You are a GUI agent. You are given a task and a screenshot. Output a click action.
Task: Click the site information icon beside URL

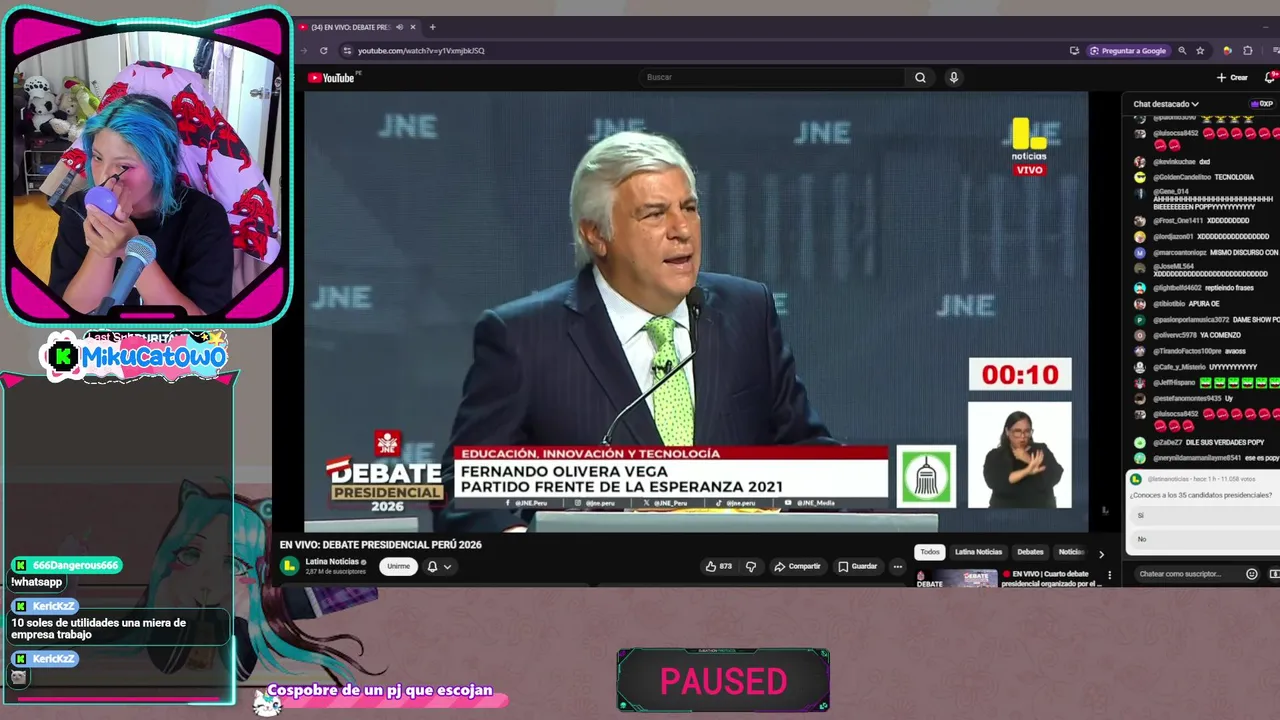point(347,50)
